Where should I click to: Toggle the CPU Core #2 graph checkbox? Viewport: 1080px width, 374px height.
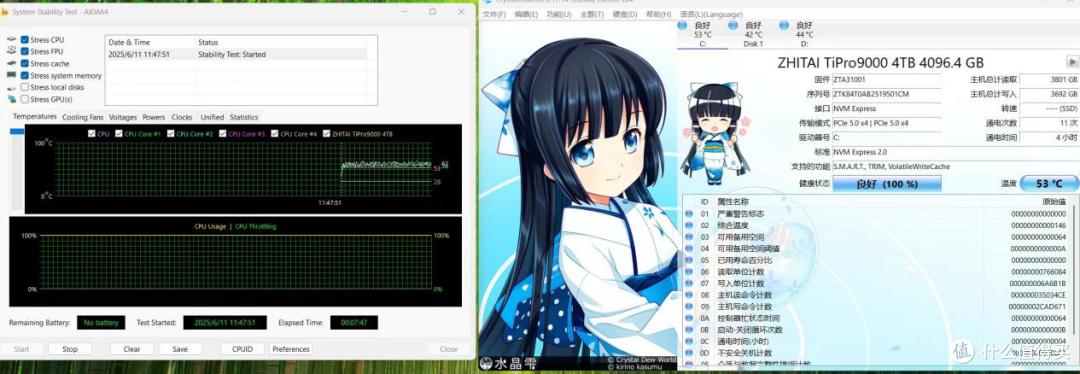(171, 134)
